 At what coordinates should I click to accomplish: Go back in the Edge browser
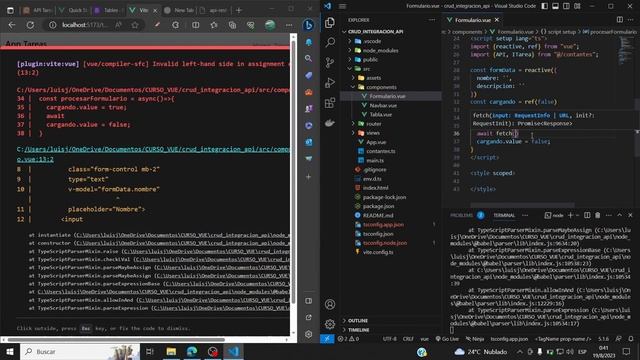pos(12,25)
